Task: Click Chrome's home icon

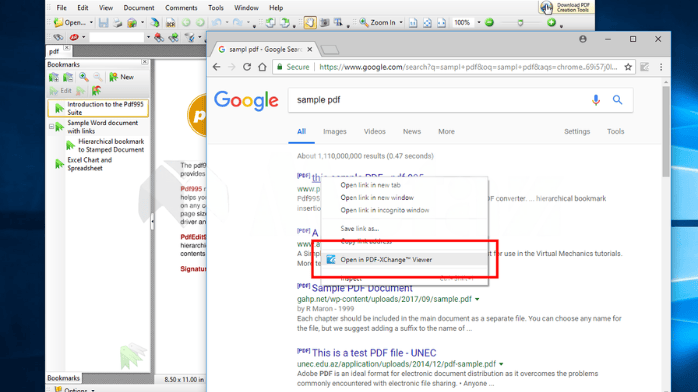Action: [x=262, y=67]
